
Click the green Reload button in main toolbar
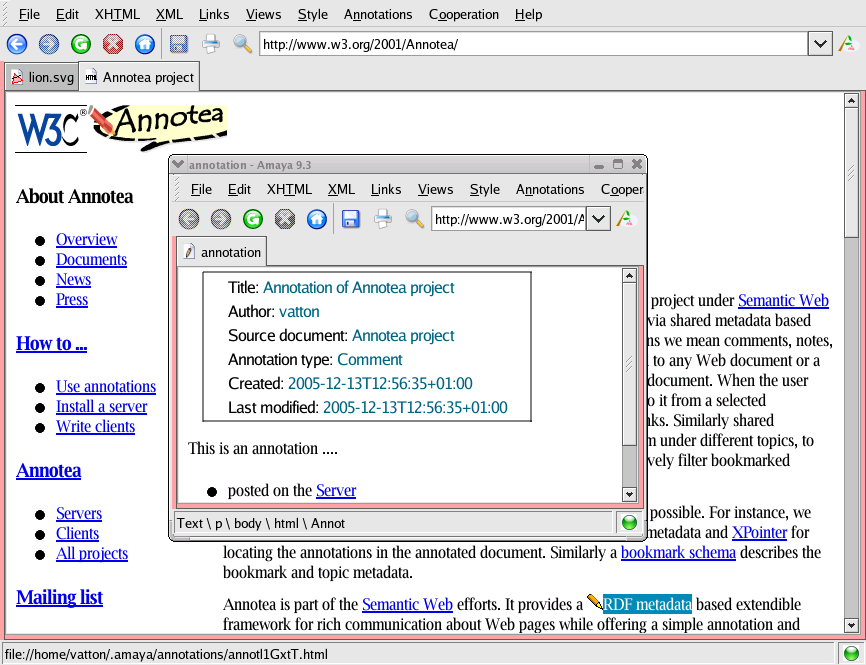(81, 44)
